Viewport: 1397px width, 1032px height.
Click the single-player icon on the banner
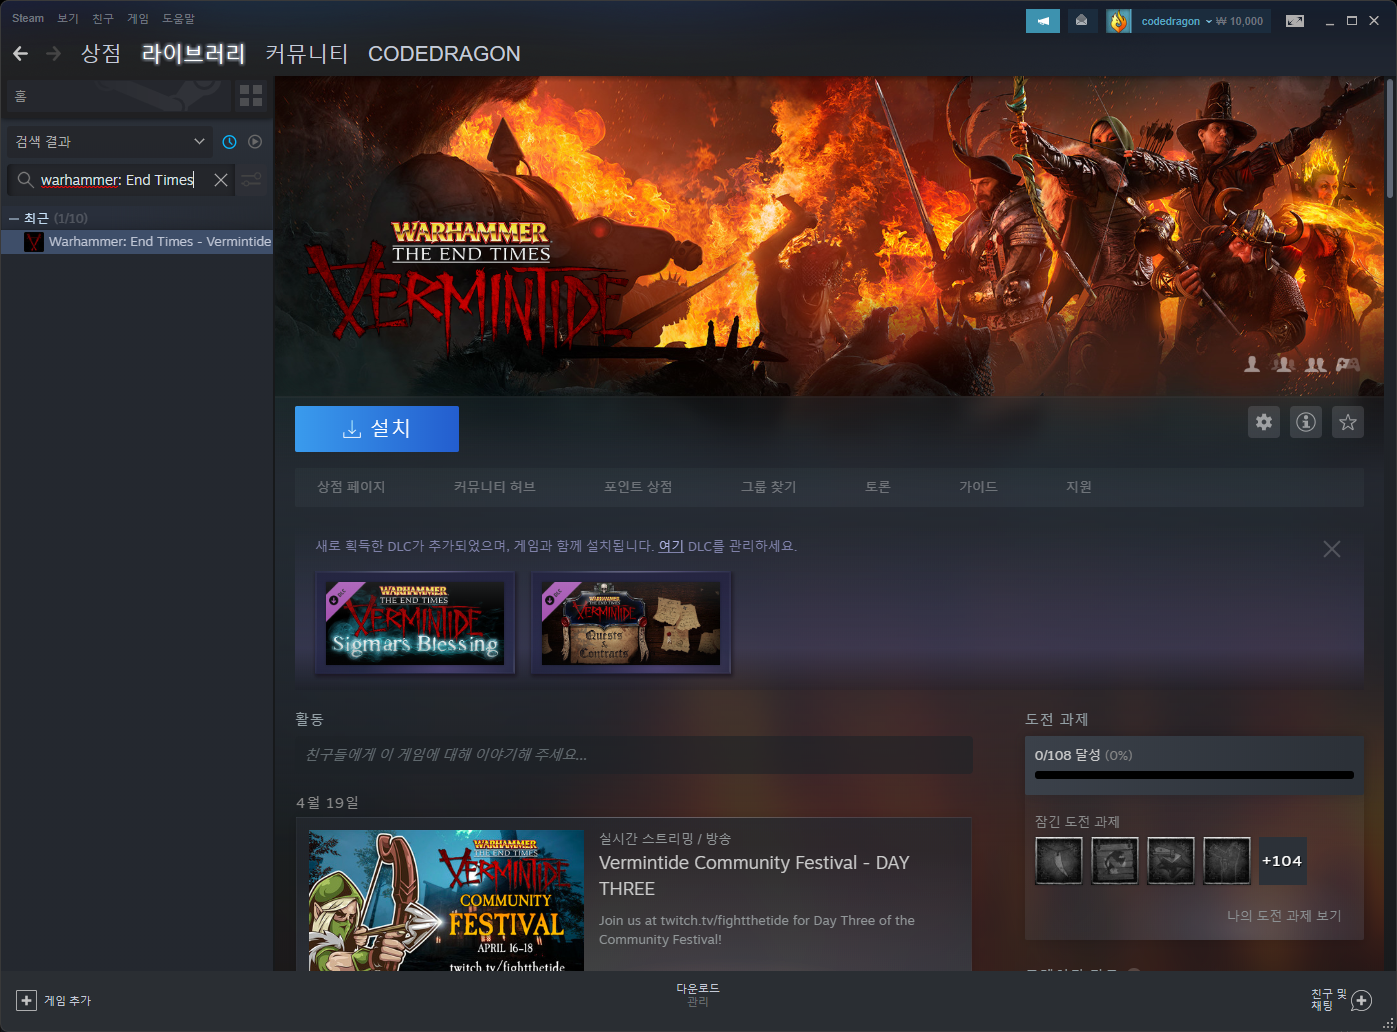click(1251, 365)
